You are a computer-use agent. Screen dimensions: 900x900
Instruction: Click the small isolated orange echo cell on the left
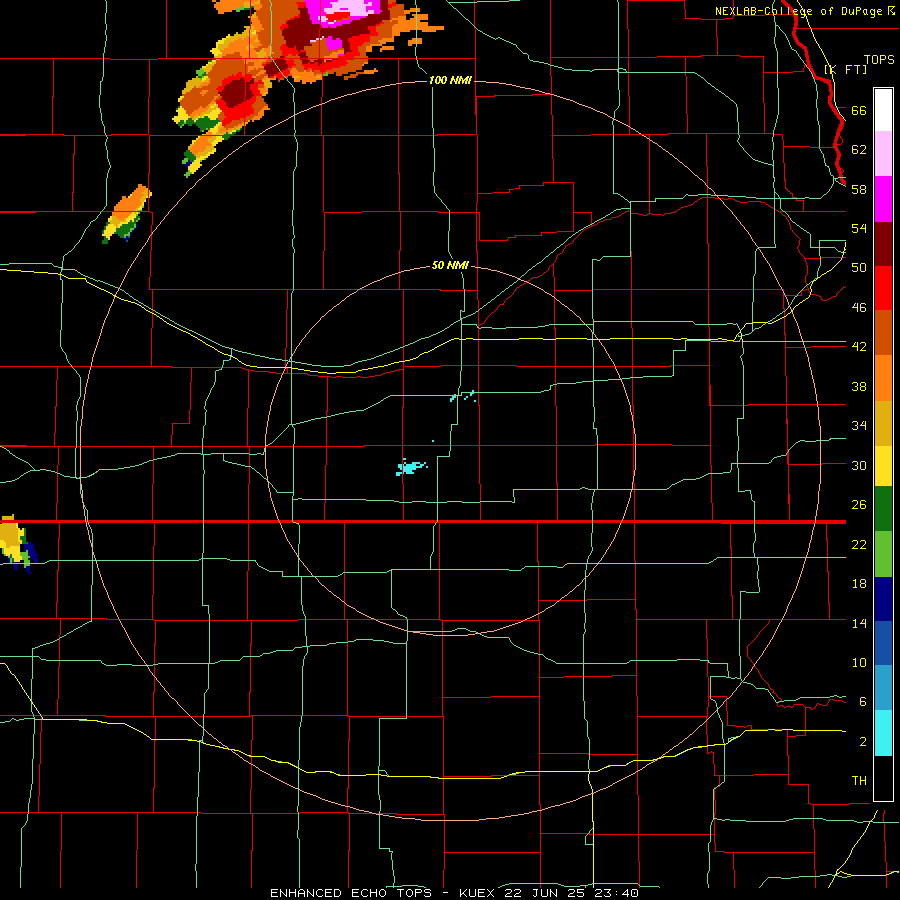point(127,212)
